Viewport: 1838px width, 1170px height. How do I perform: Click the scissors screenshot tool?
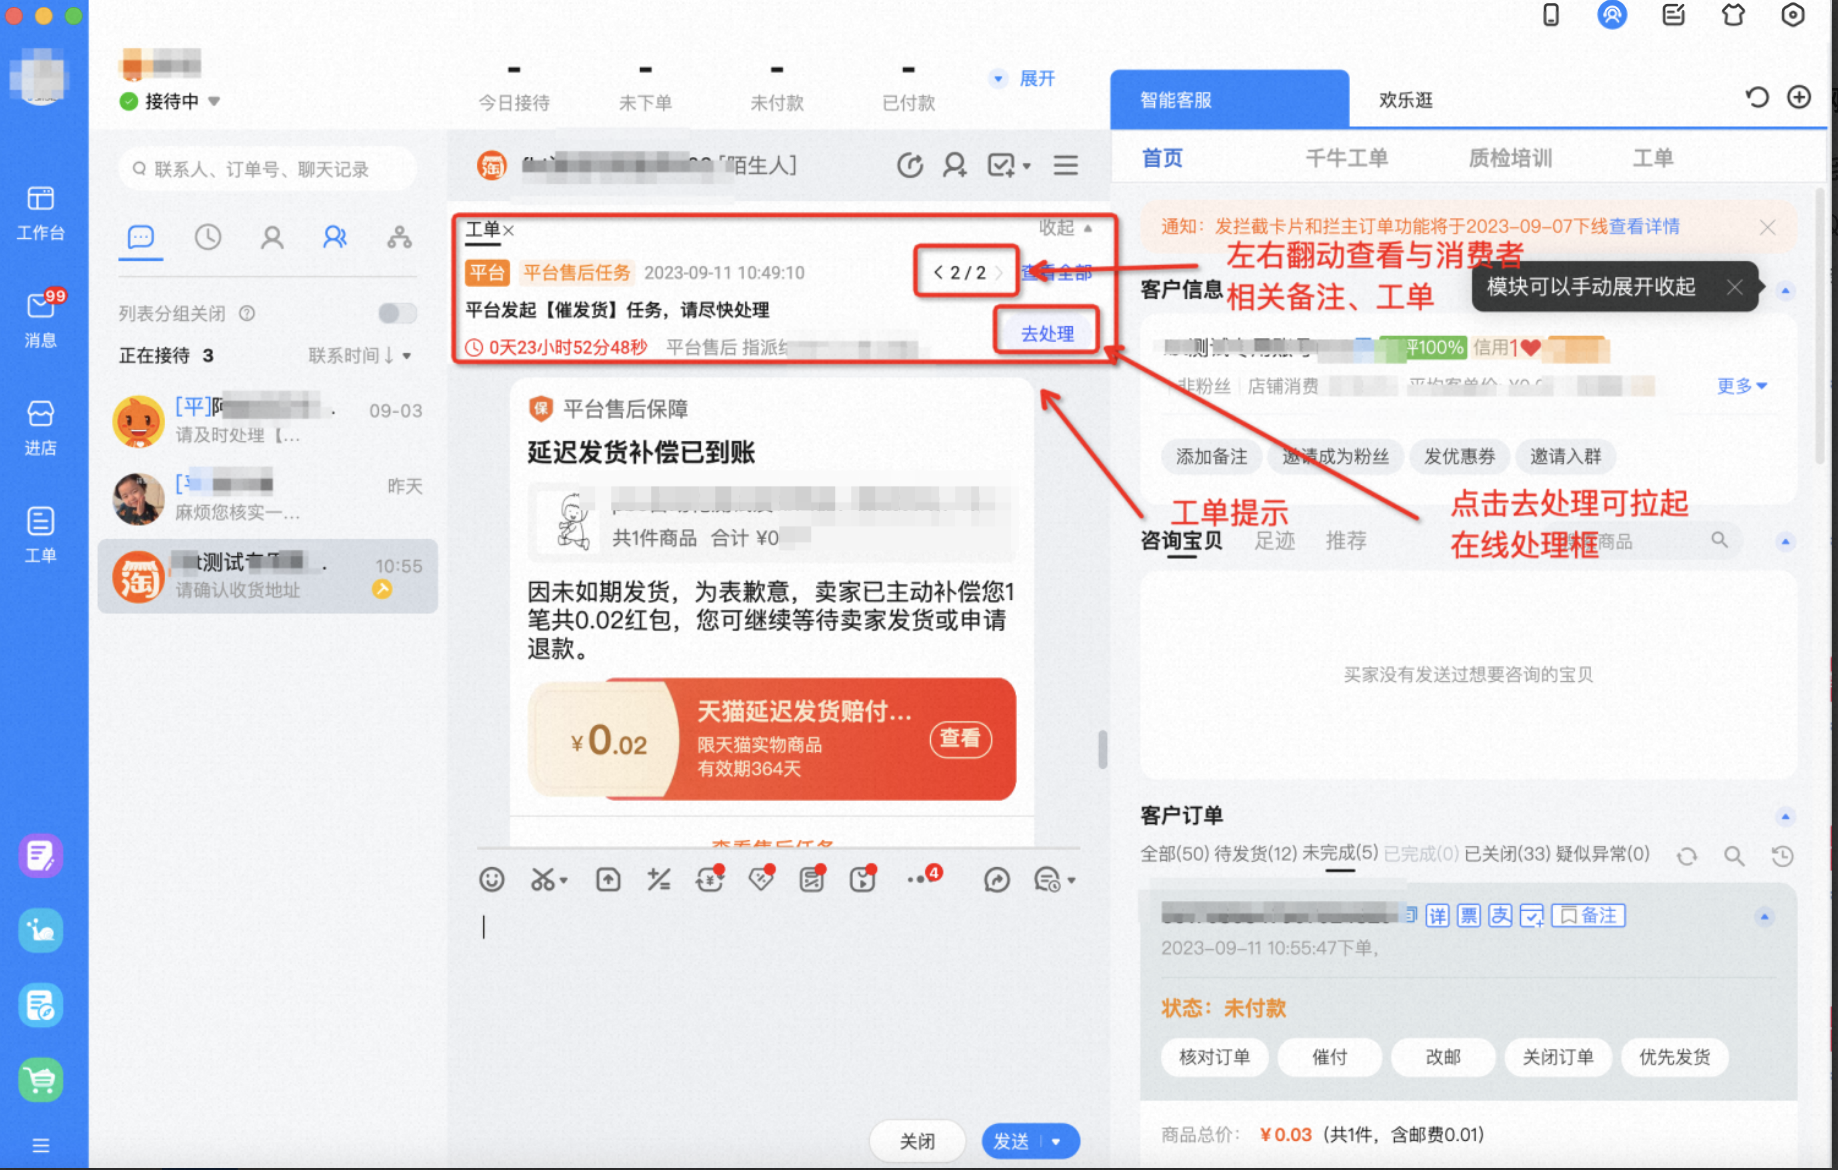click(543, 879)
